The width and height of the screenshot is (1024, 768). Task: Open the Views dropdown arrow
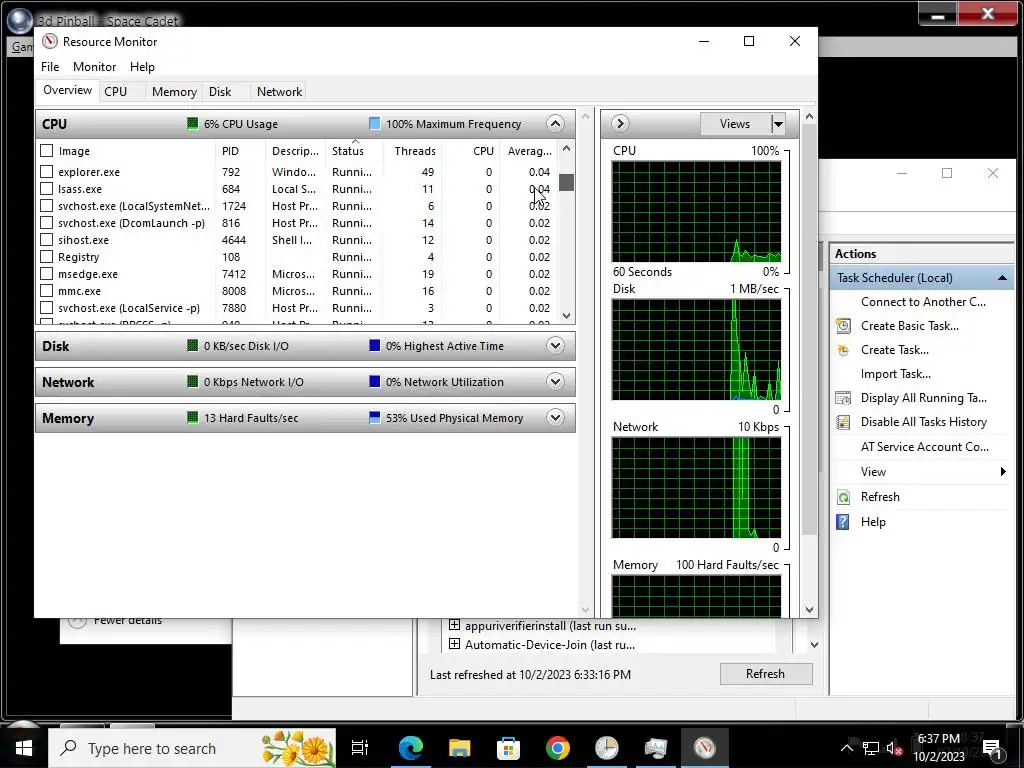778,123
